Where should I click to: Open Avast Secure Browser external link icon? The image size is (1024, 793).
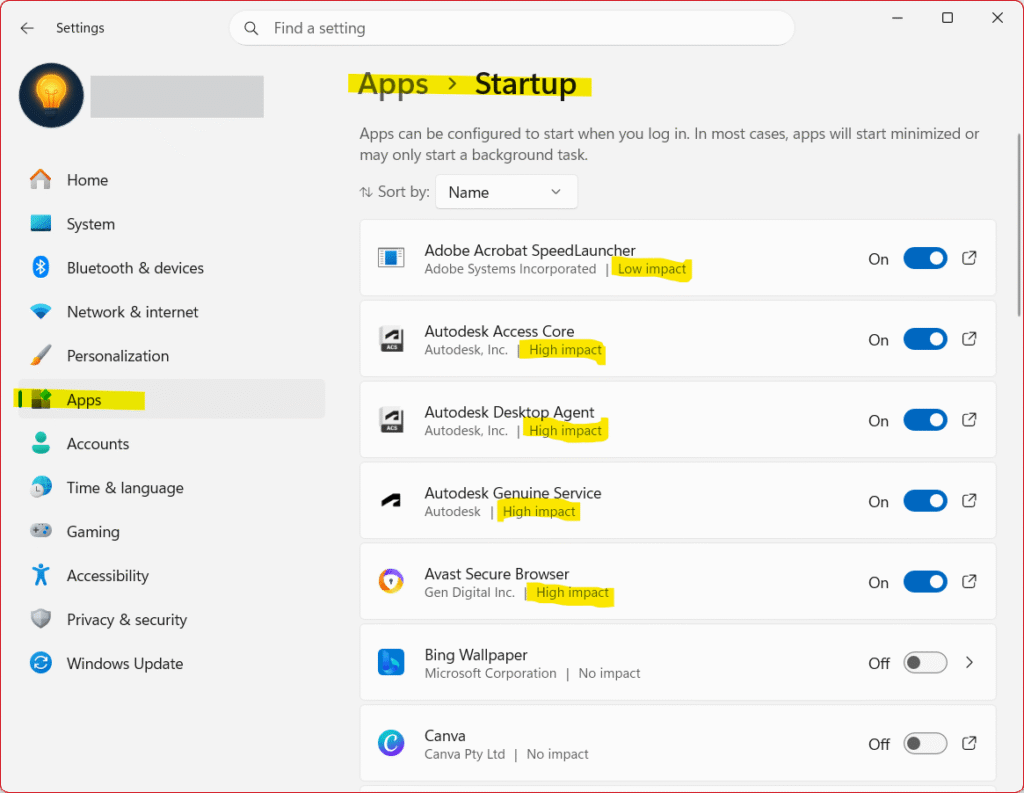tap(969, 581)
